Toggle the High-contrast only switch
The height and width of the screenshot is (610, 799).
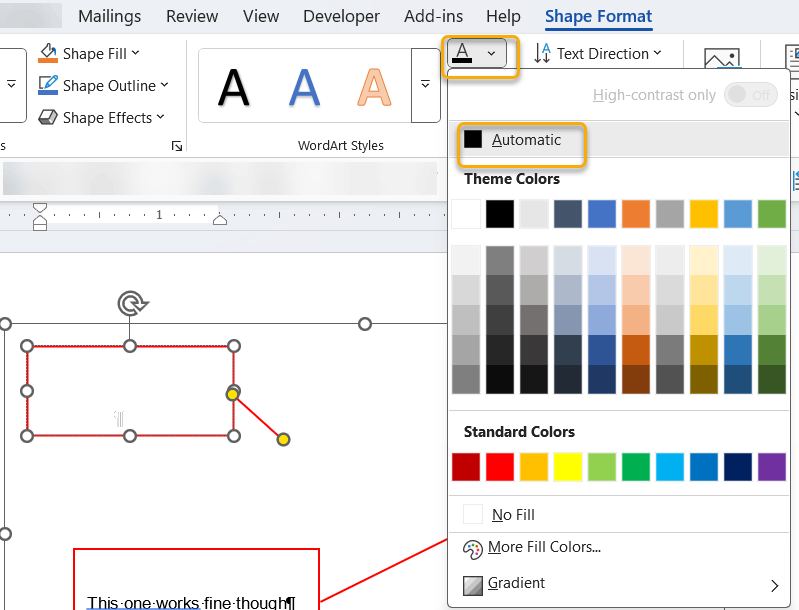(751, 95)
